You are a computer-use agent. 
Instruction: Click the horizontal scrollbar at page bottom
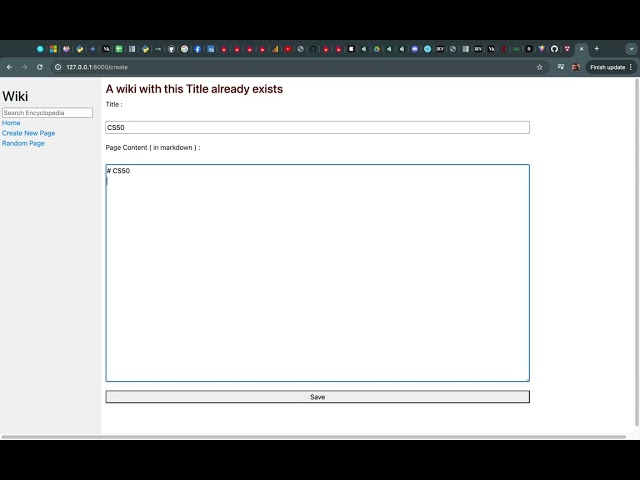coord(313,437)
